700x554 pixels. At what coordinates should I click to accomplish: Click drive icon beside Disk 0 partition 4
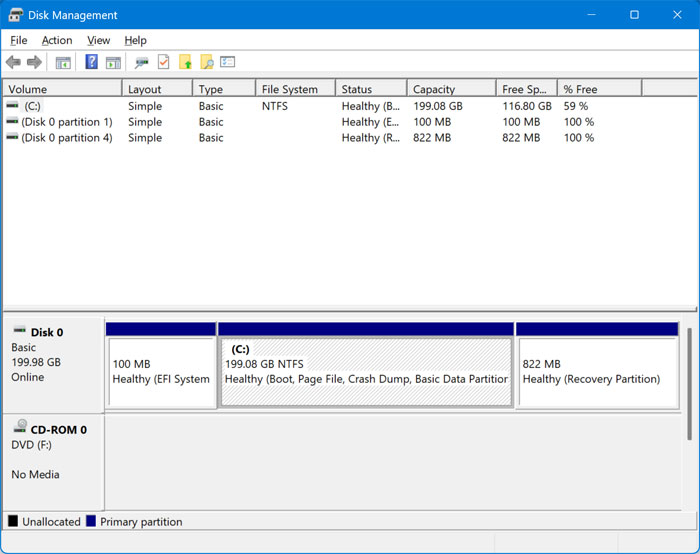[x=12, y=137]
